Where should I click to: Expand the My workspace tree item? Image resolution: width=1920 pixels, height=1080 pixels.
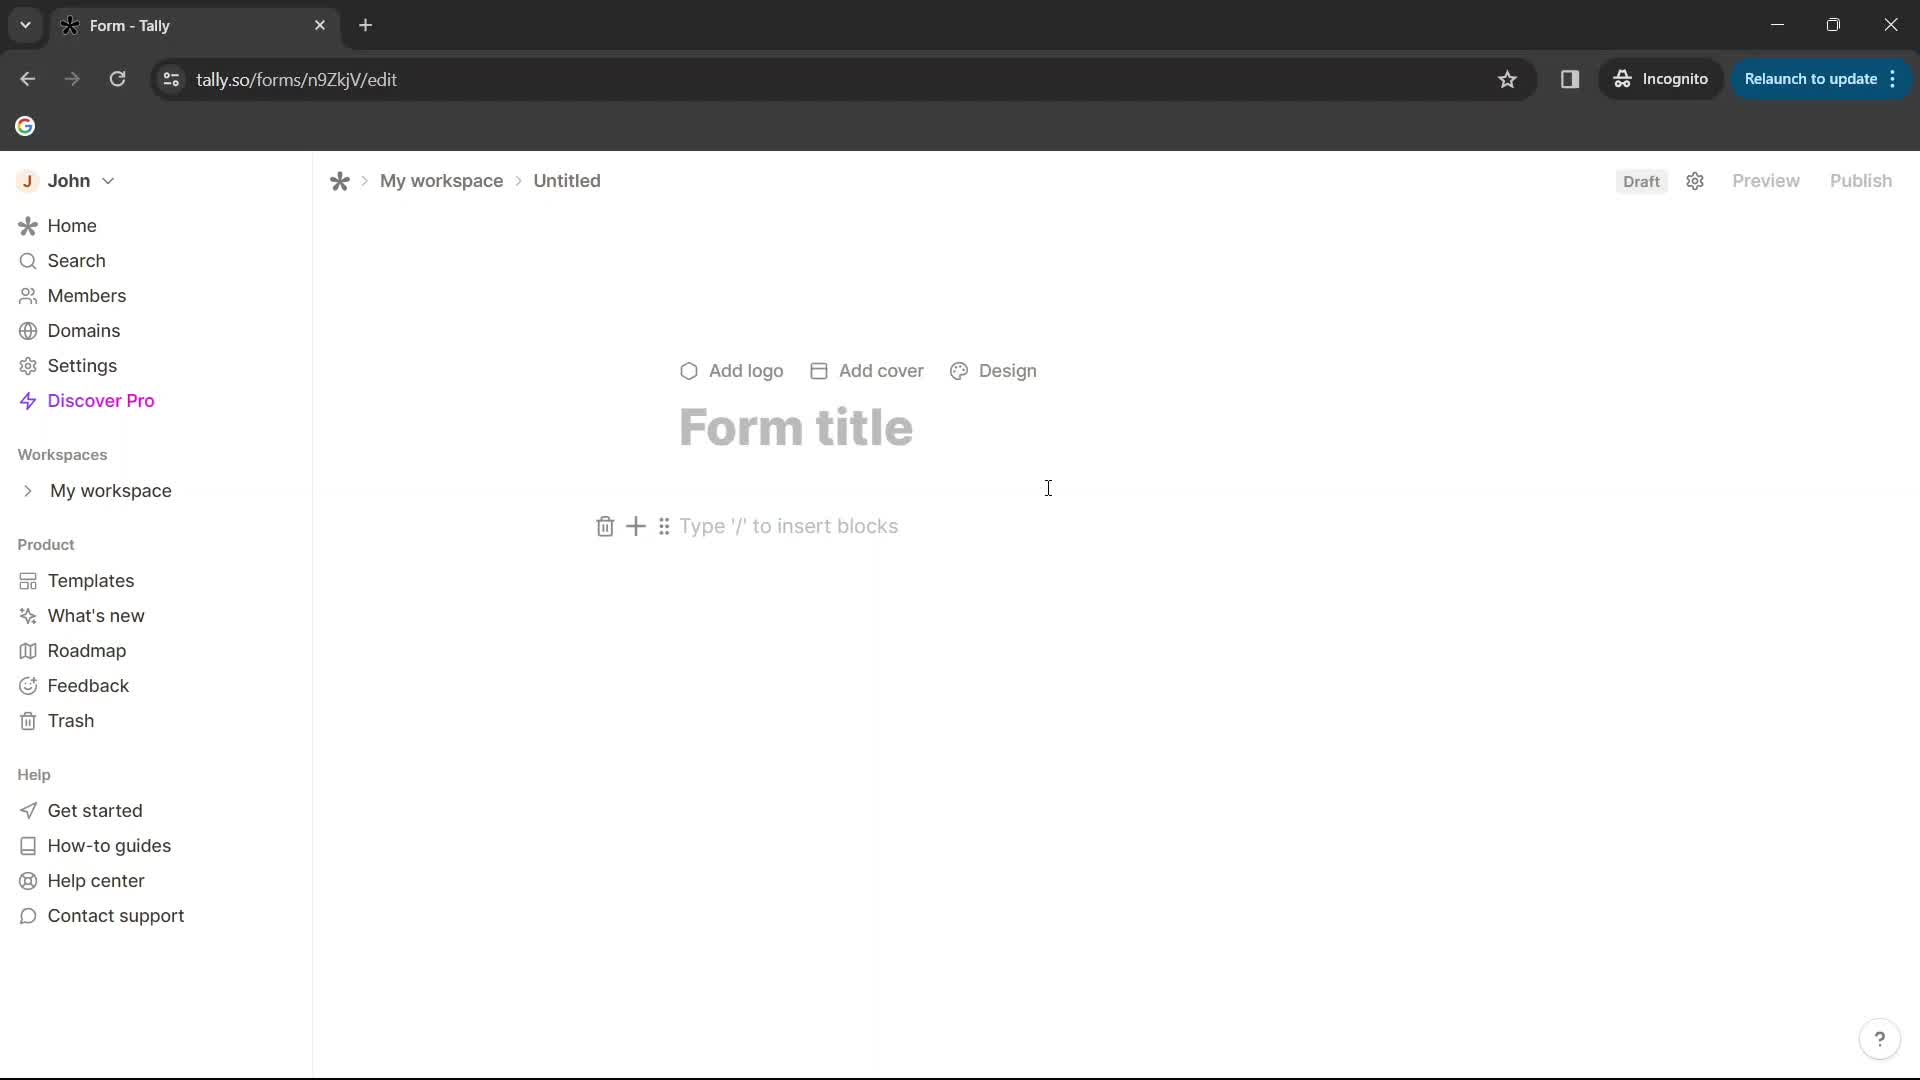click(28, 491)
